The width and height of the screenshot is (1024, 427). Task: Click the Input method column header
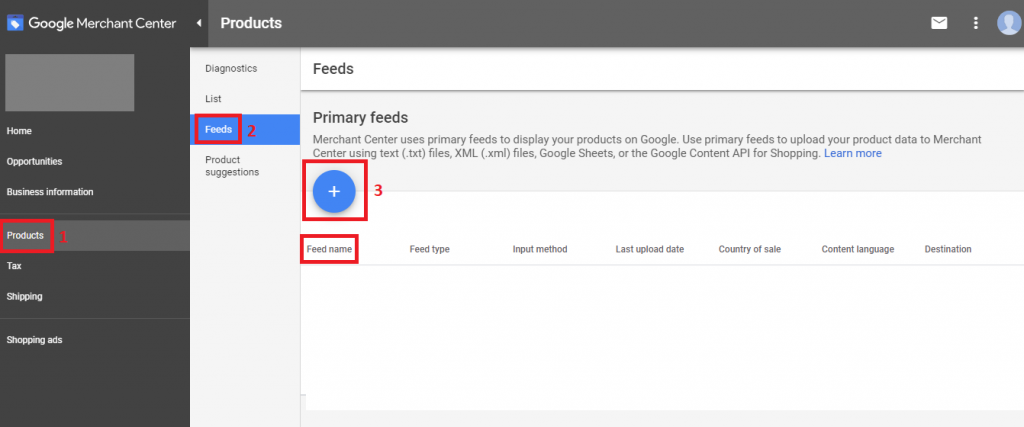click(540, 249)
